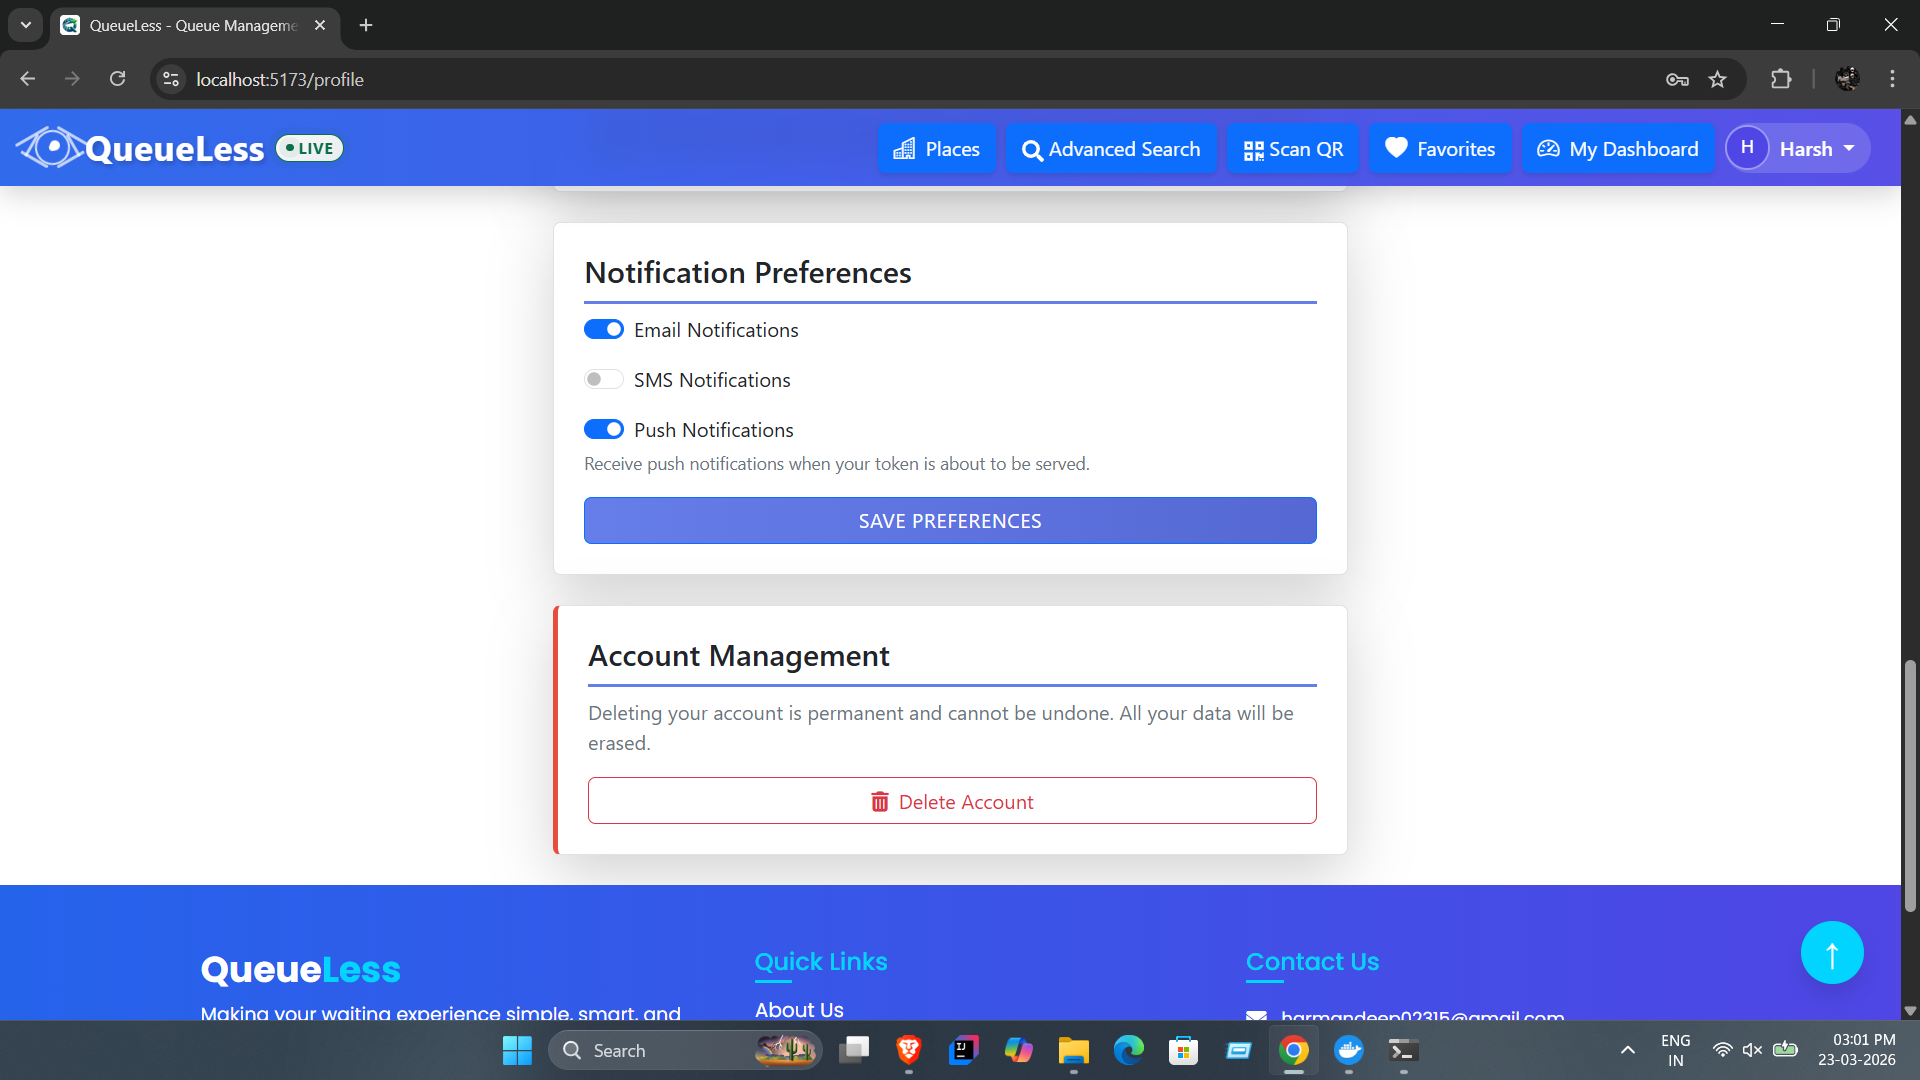Screen dimensions: 1920x1080
Task: Open the tab search dropdown
Action: click(26, 25)
